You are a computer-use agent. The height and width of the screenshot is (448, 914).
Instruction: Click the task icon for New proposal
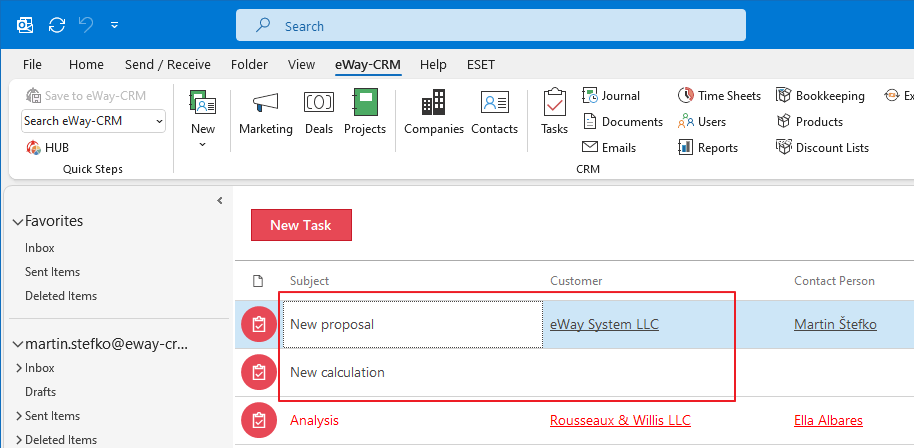click(259, 324)
